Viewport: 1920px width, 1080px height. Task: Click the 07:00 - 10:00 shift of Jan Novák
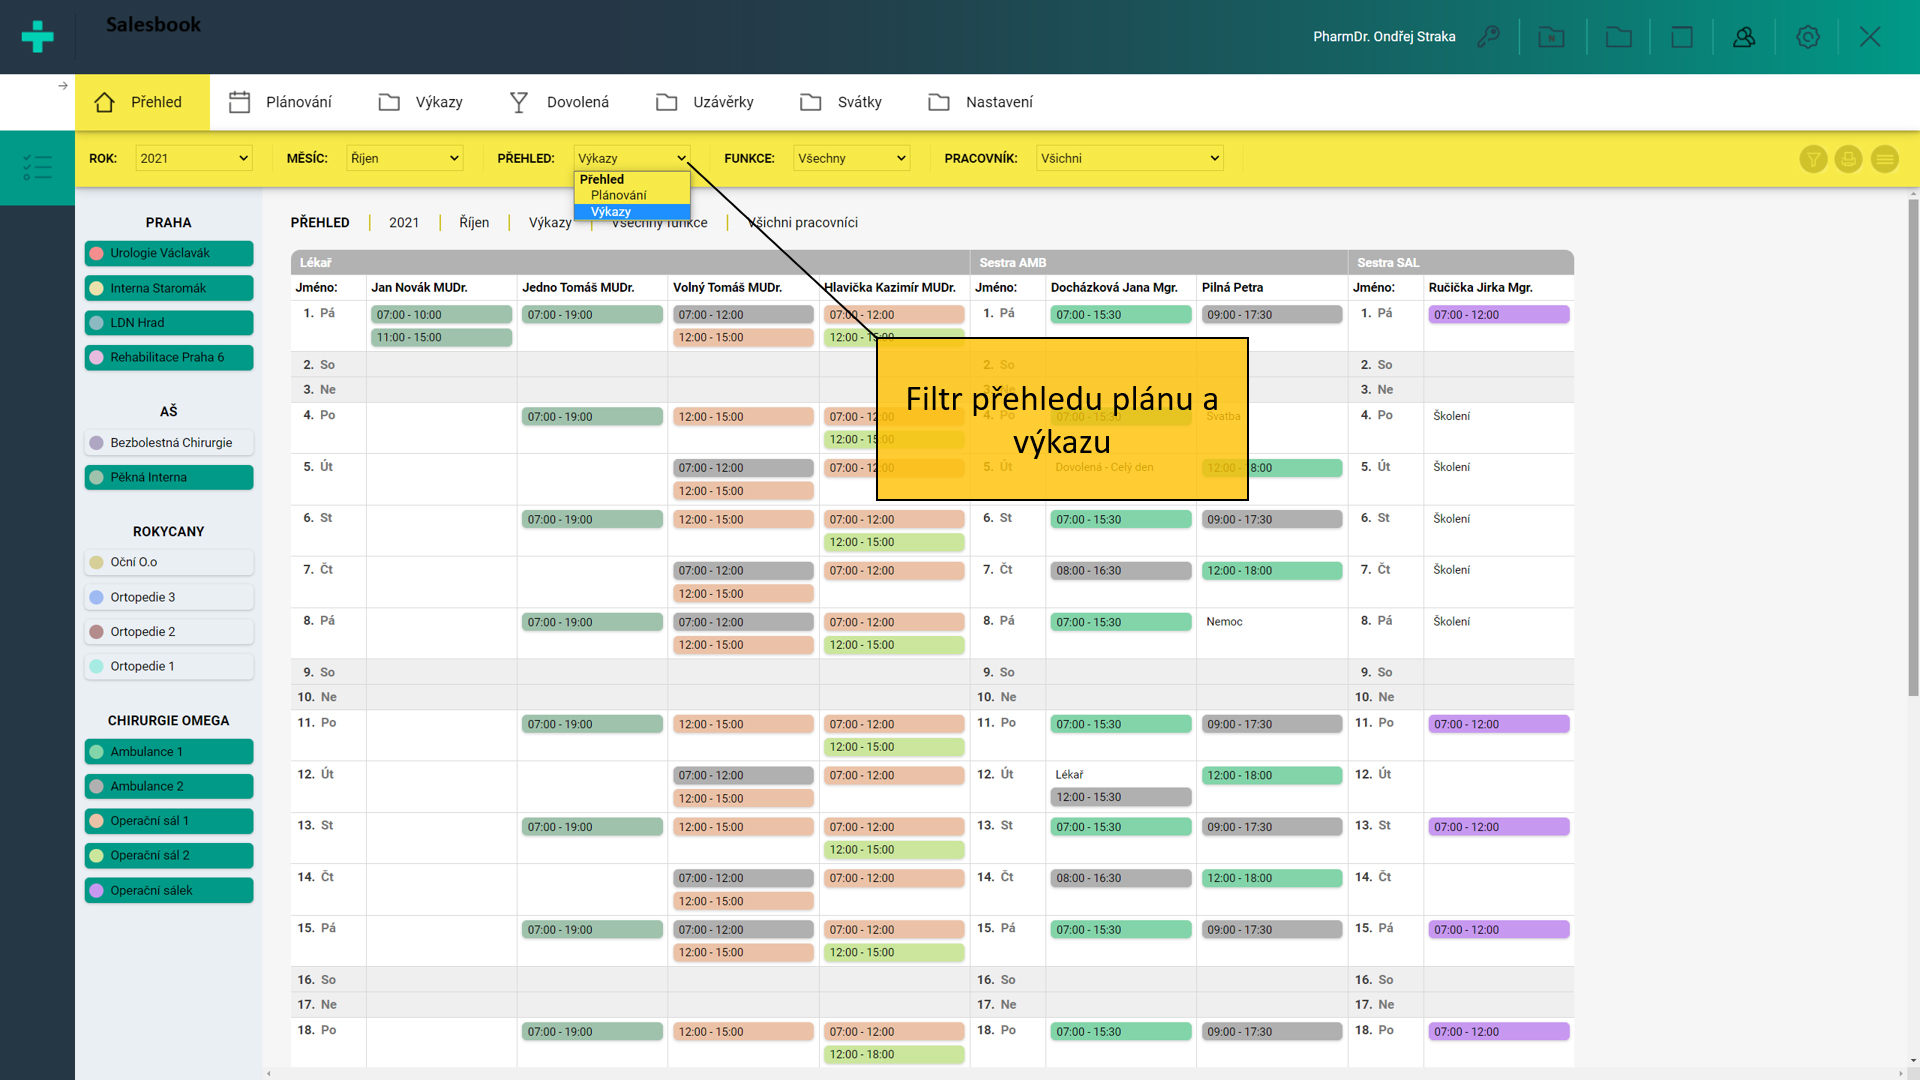coord(441,315)
